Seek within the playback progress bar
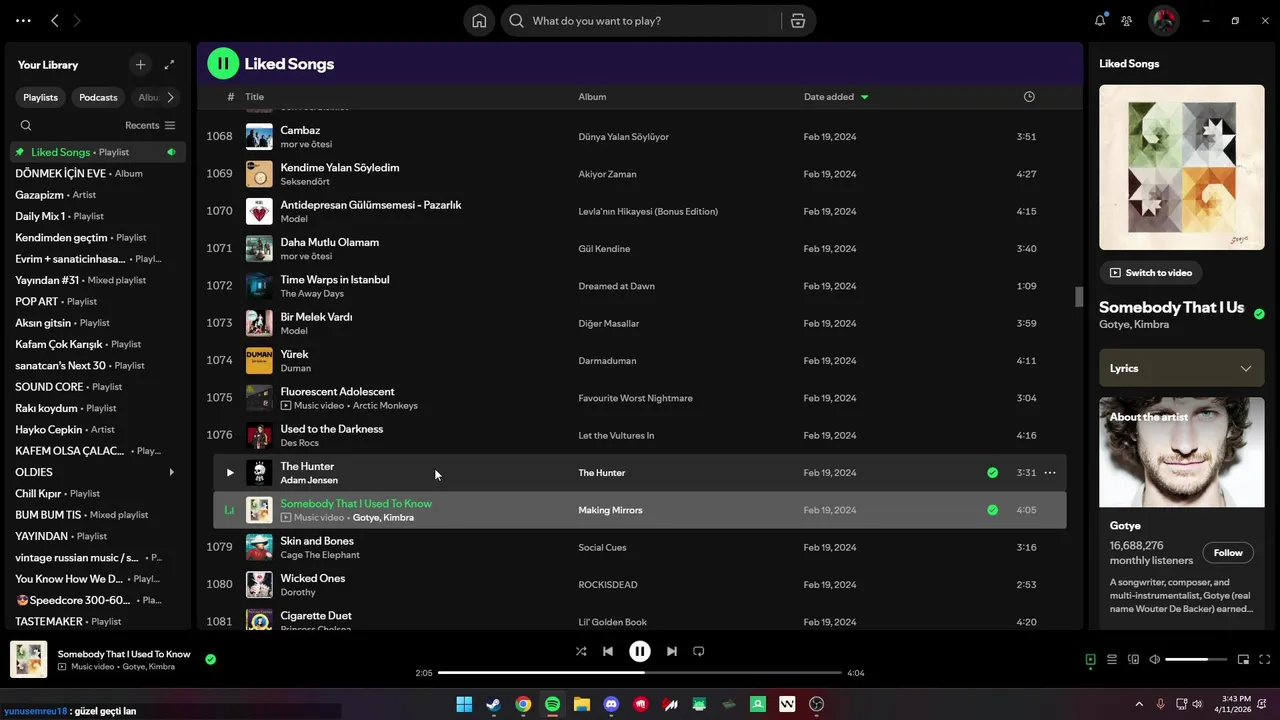The width and height of the screenshot is (1280, 720). [x=640, y=673]
